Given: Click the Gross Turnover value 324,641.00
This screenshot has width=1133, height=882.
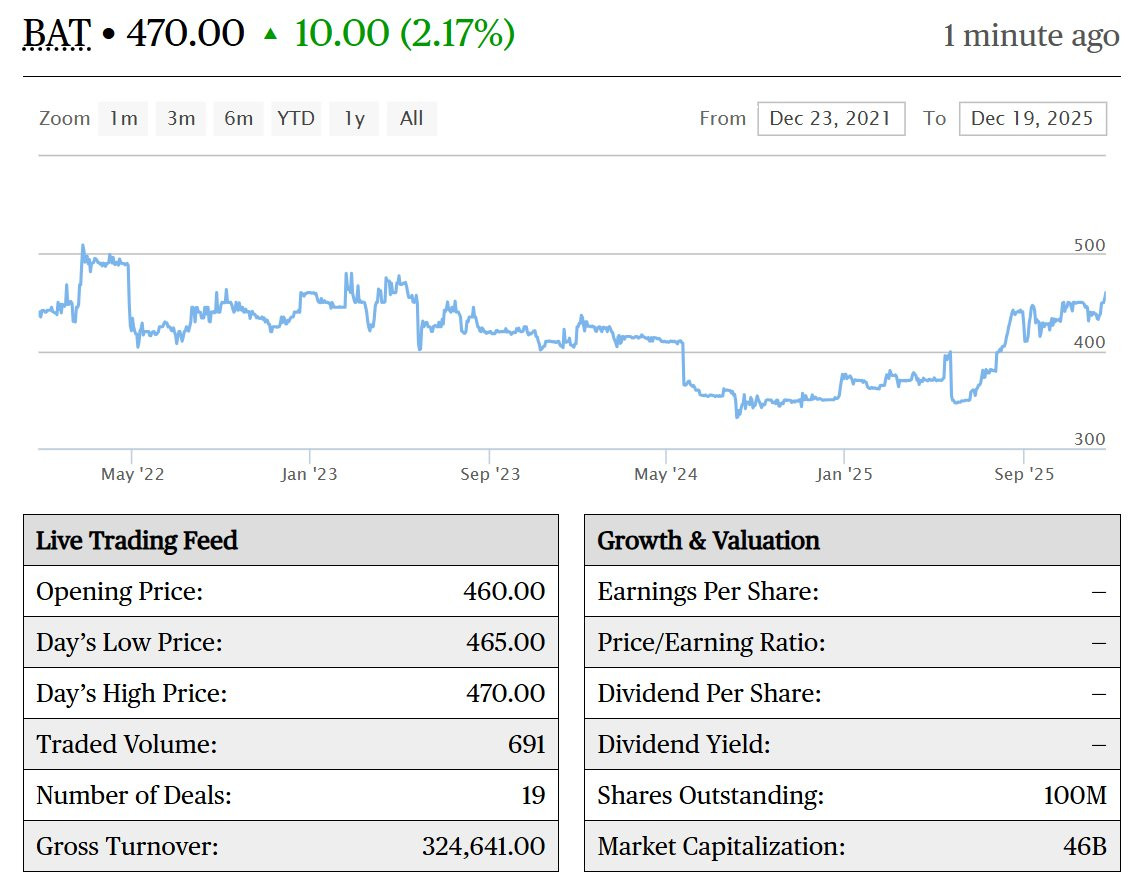Looking at the screenshot, I should (x=483, y=847).
